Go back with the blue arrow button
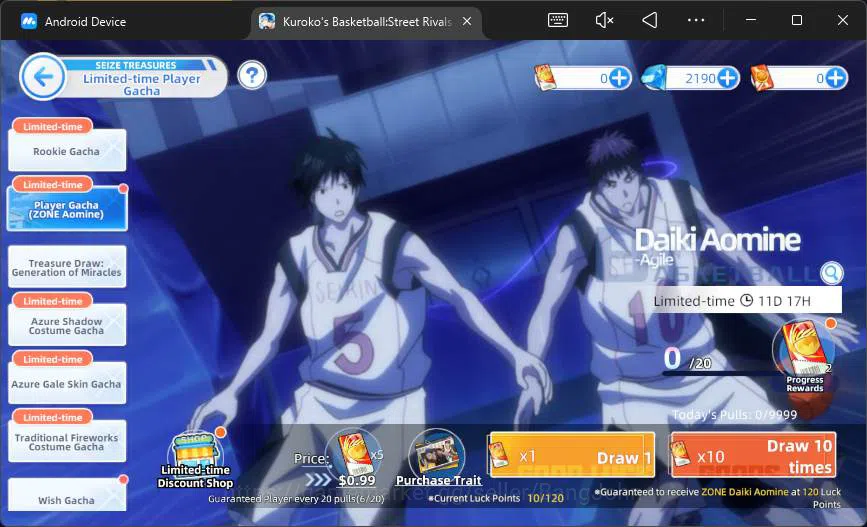The width and height of the screenshot is (867, 527). (42, 77)
